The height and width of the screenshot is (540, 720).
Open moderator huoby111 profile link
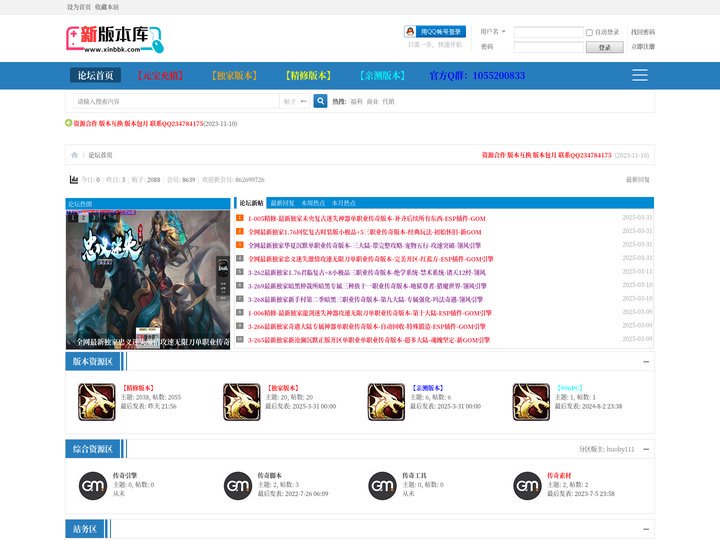point(620,449)
